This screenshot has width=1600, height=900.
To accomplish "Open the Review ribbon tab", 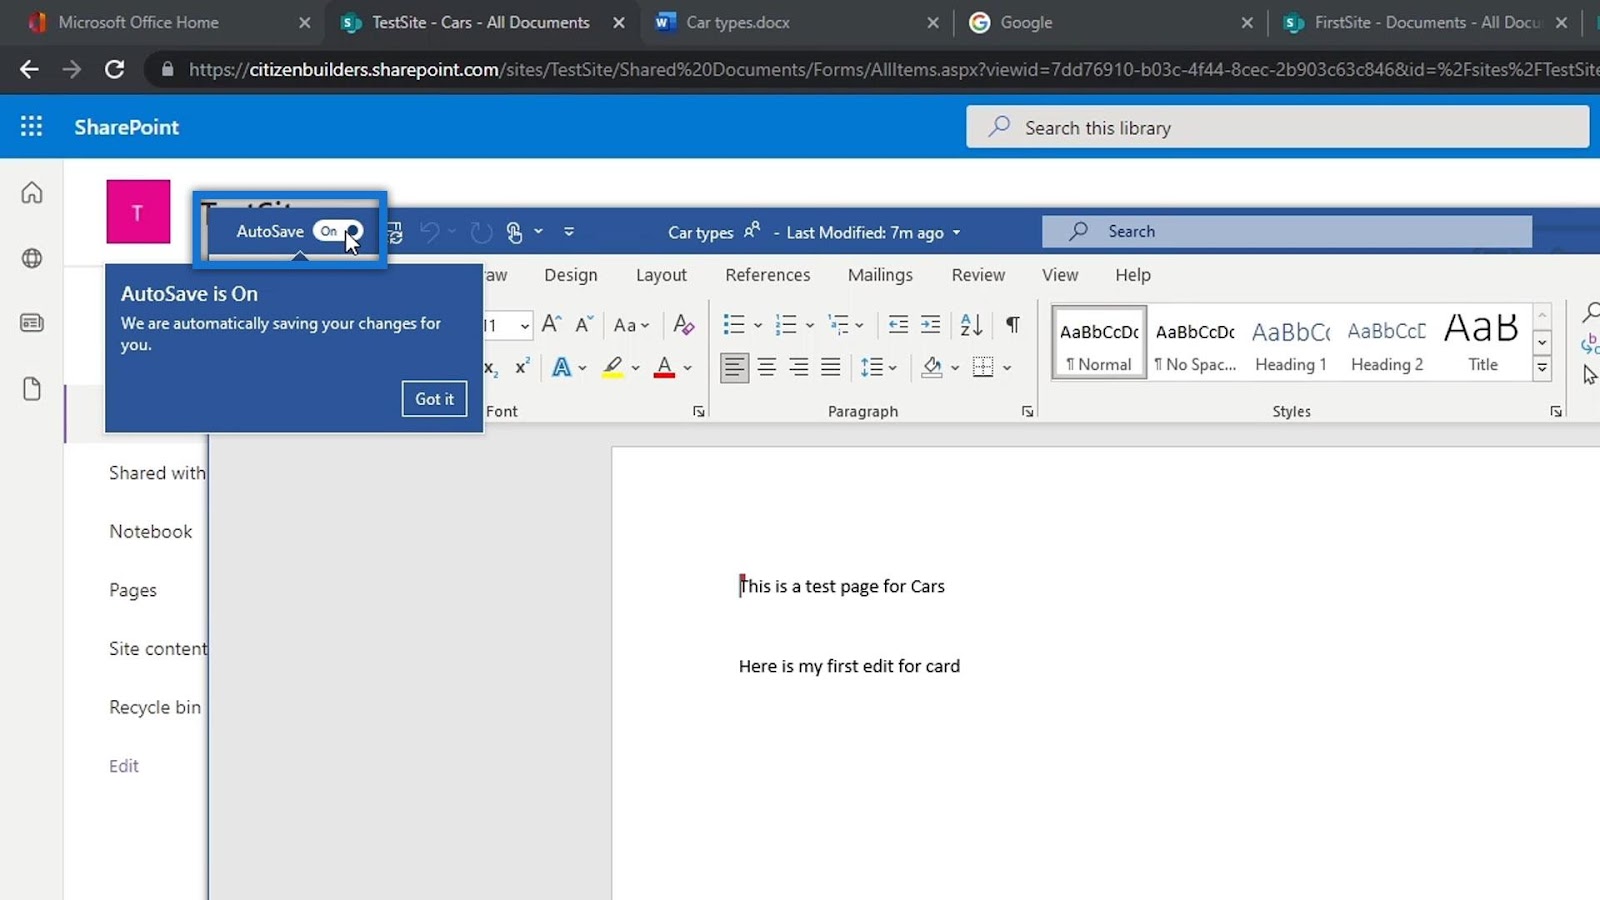I will tap(978, 275).
